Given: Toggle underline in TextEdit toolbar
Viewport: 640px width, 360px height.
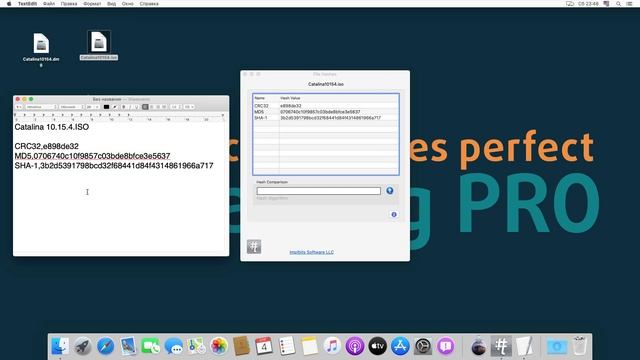Looking at the screenshot, I should [x=136, y=107].
